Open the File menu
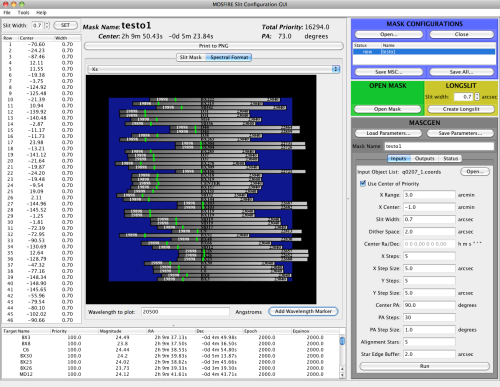 [7, 13]
